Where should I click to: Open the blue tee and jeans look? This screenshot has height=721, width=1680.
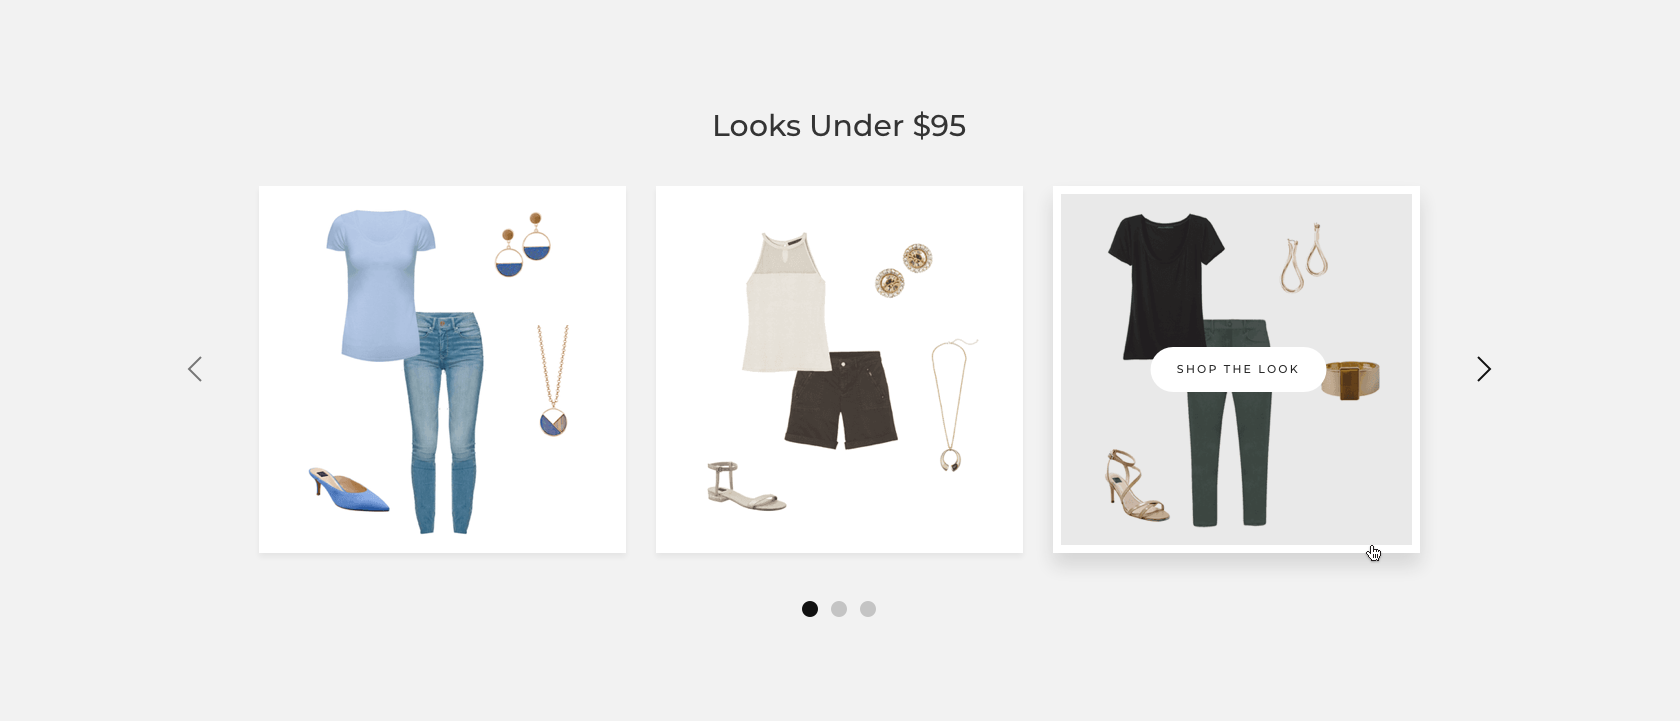coord(442,369)
